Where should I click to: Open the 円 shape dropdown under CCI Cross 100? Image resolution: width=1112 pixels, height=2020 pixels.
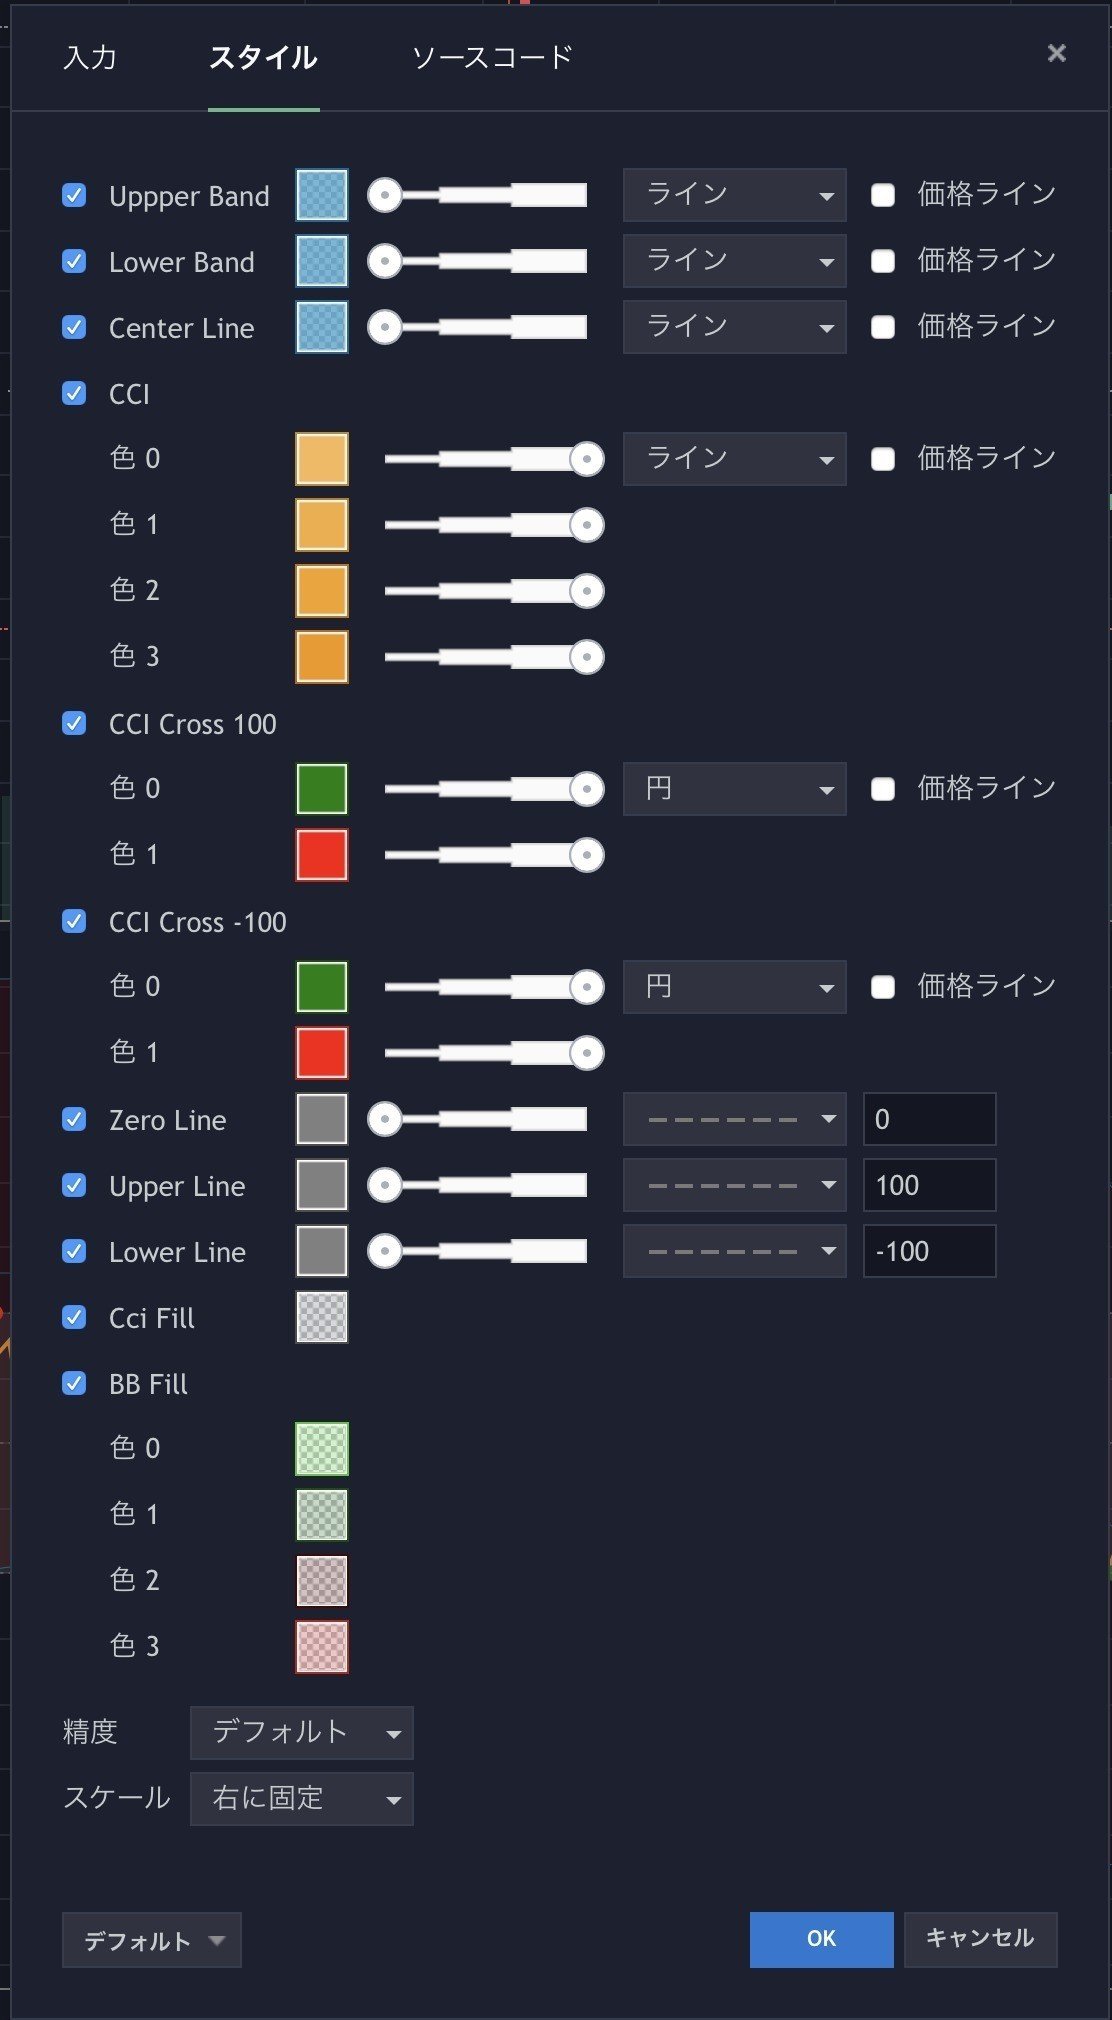pyautogui.click(x=734, y=789)
